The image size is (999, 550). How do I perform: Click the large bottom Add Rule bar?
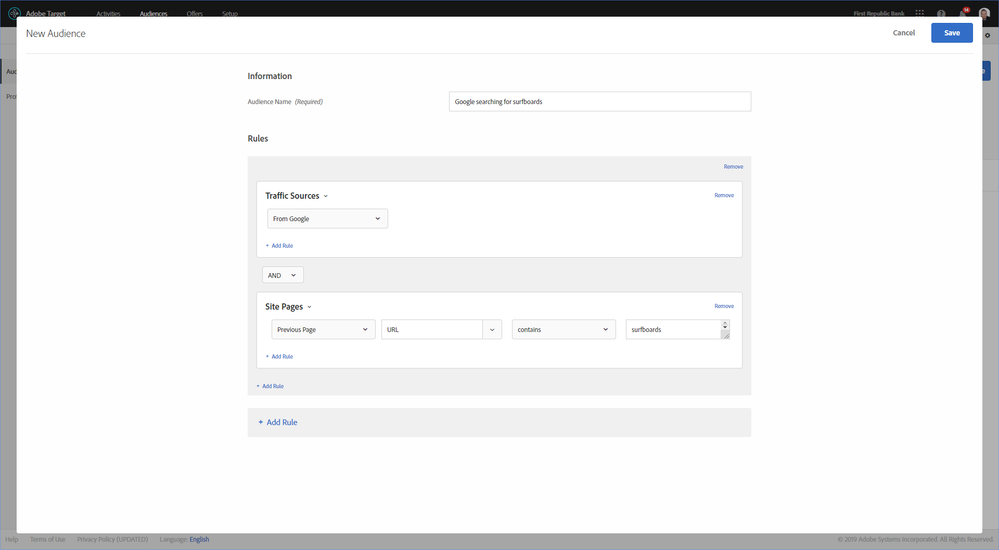tap(499, 422)
